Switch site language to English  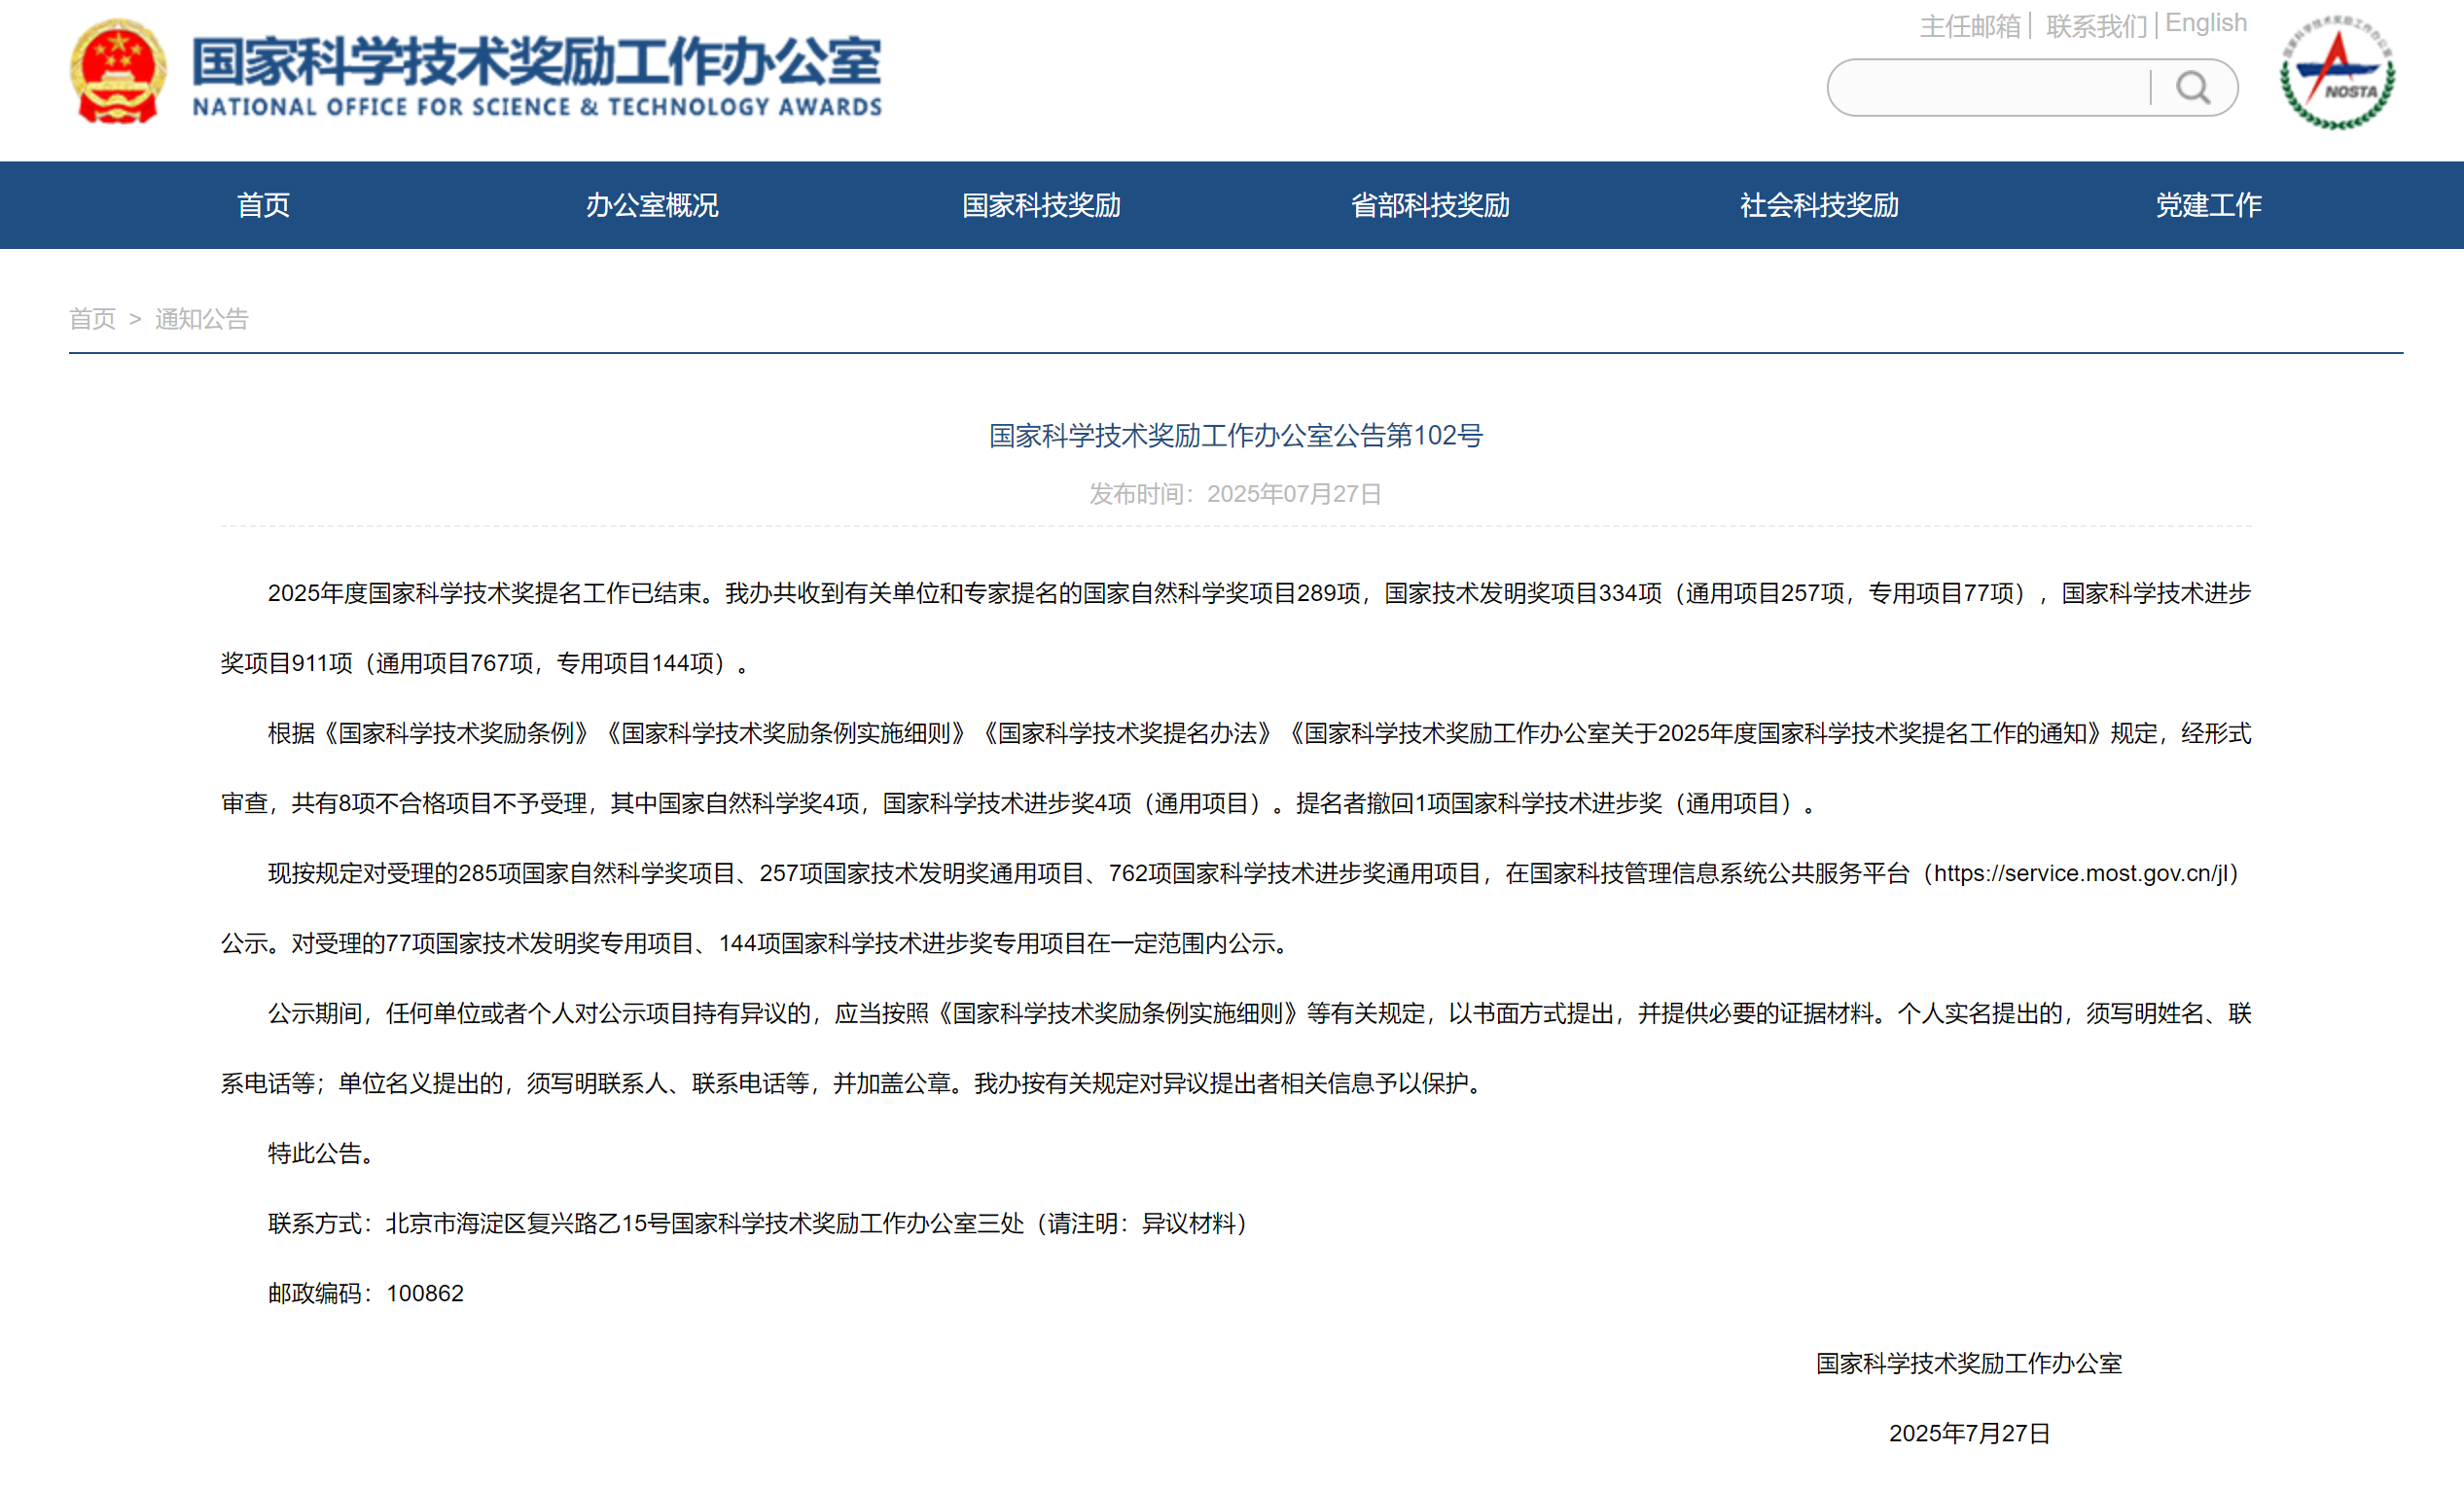(2205, 23)
